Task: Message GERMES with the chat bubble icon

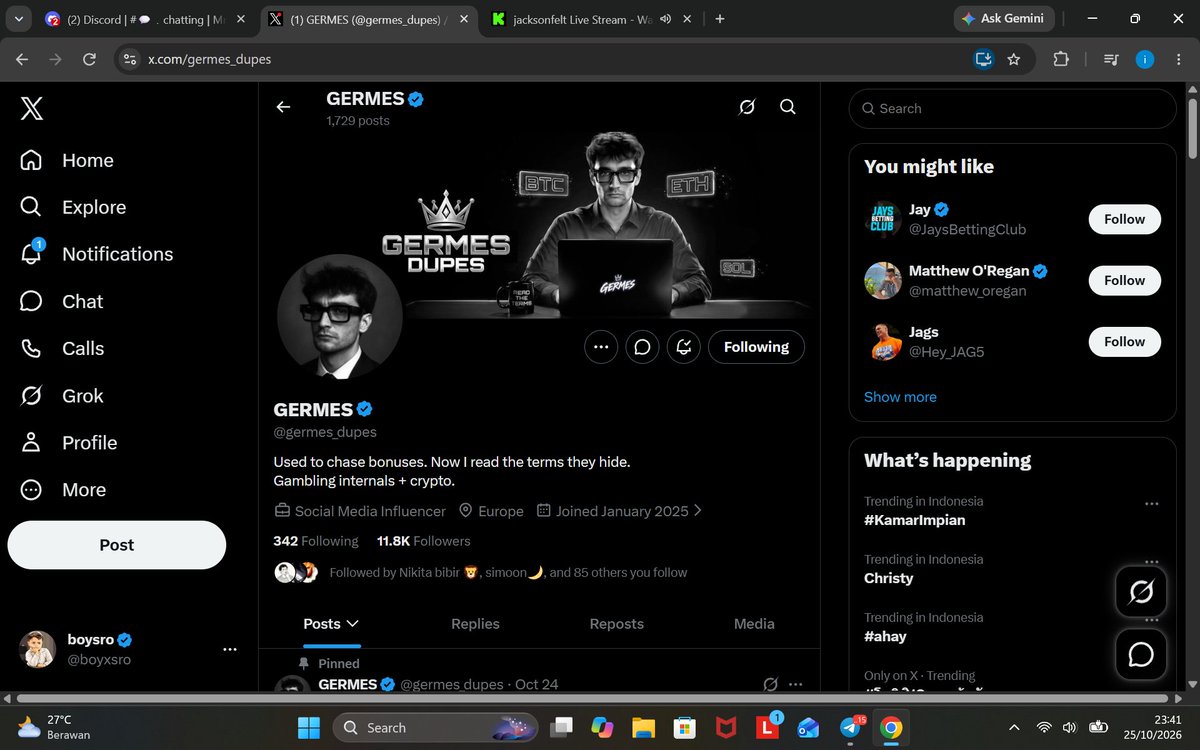Action: (x=643, y=347)
